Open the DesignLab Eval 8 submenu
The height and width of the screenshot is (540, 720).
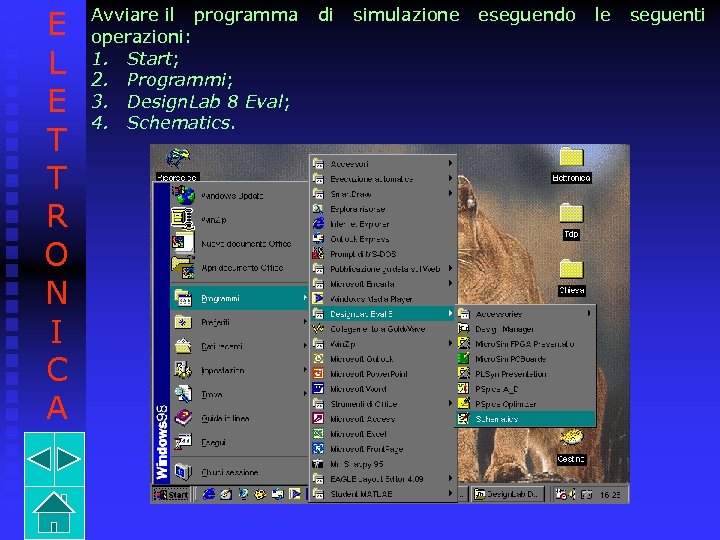[x=383, y=314]
